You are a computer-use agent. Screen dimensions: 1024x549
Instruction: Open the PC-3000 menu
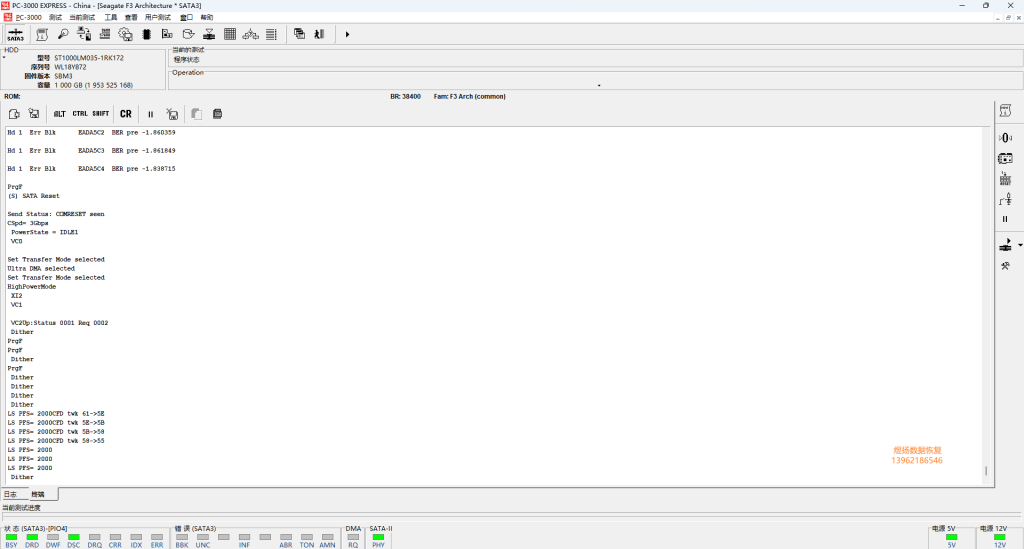click(x=28, y=18)
